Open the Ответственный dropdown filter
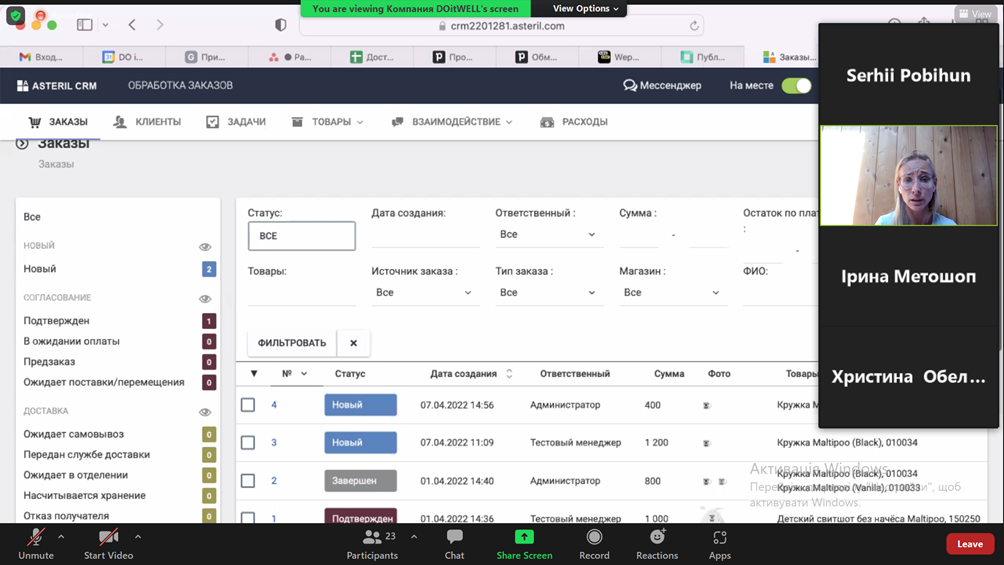 coord(547,235)
